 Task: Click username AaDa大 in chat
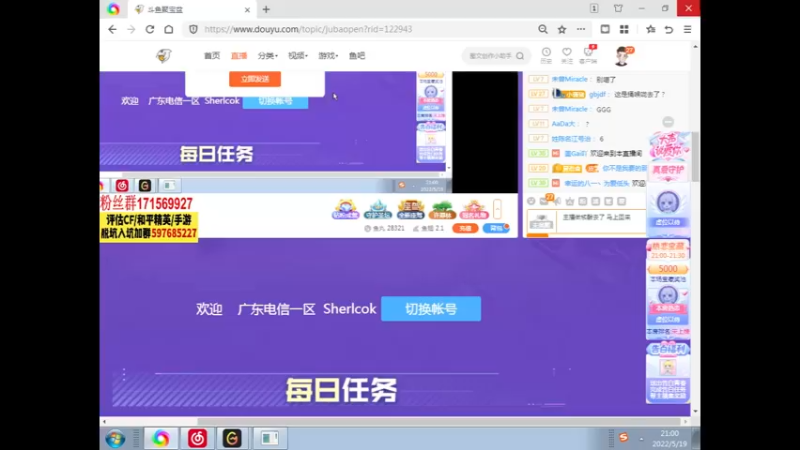click(564, 124)
